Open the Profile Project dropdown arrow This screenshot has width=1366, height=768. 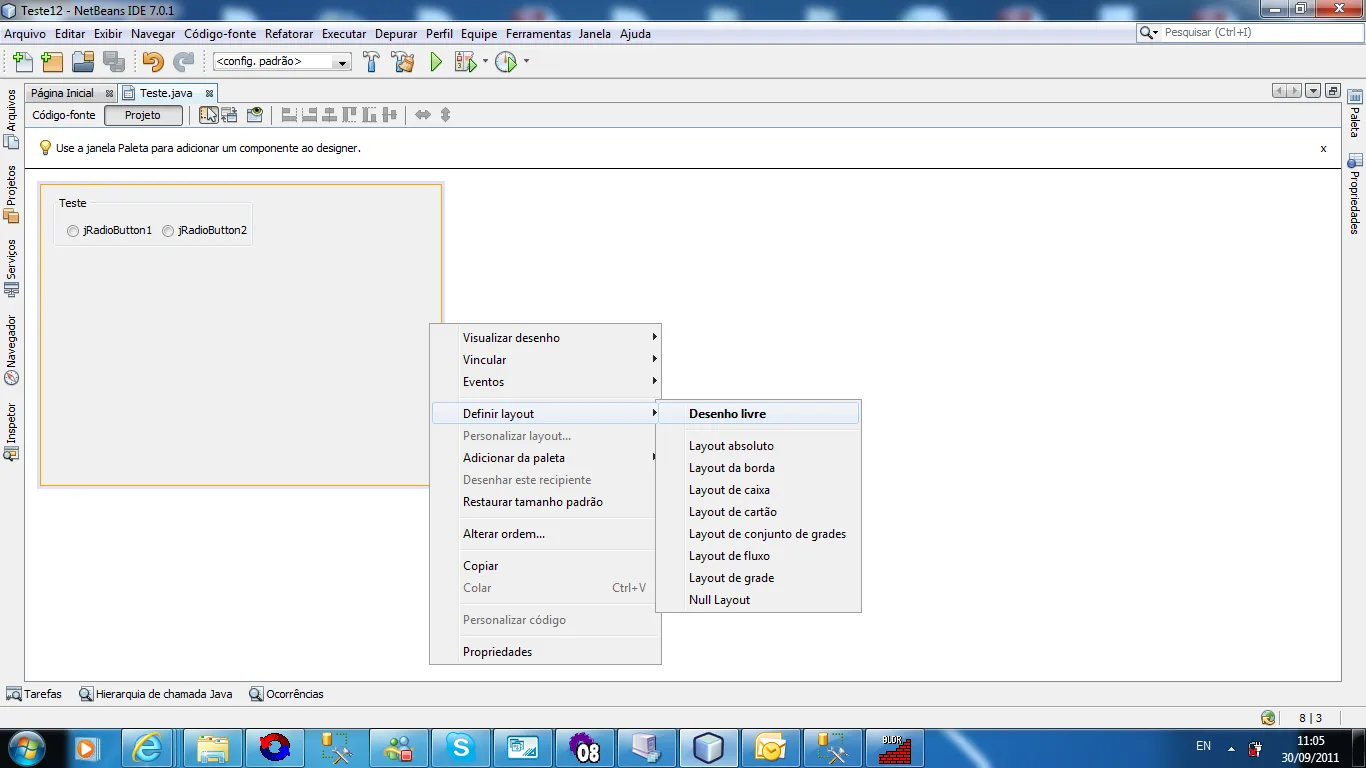pyautogui.click(x=526, y=62)
